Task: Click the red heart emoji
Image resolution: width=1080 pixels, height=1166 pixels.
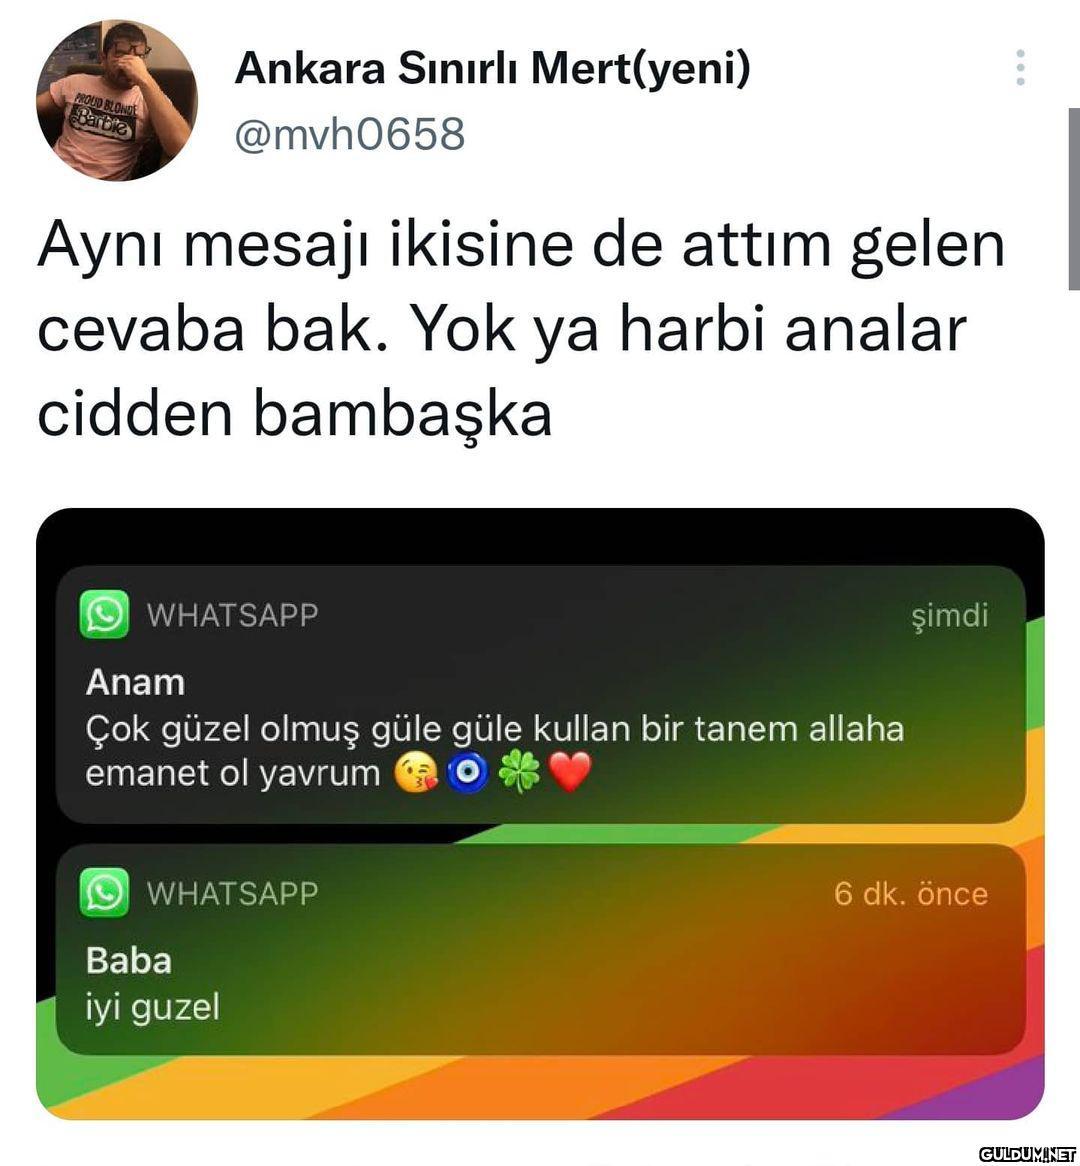Action: [x=570, y=773]
